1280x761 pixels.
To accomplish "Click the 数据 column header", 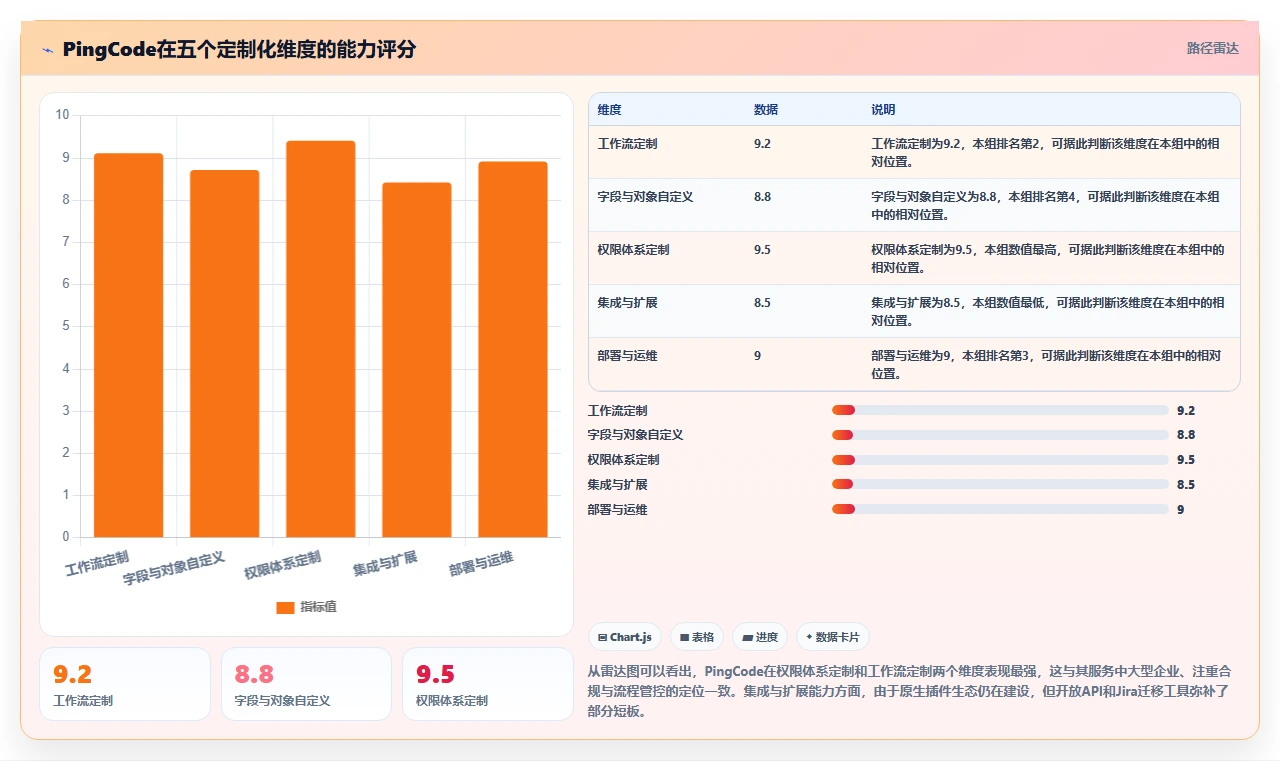I will point(766,110).
